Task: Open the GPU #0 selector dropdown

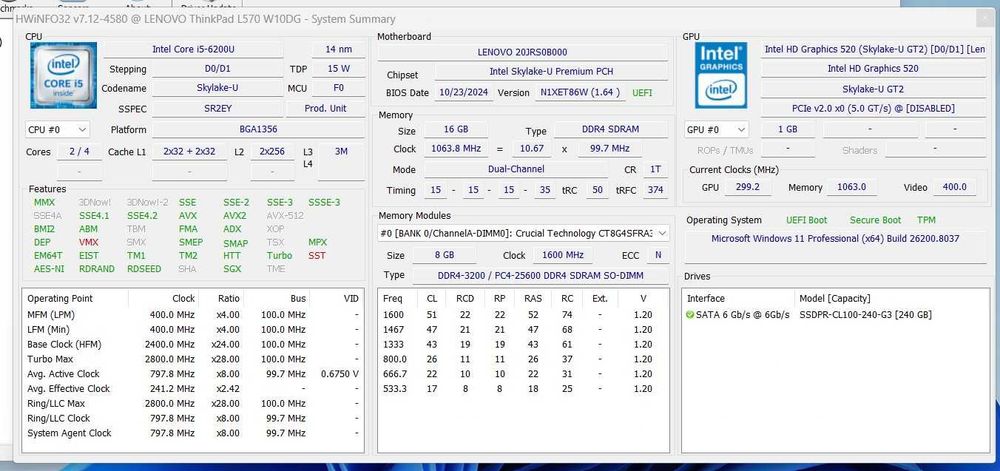Action: [716, 129]
